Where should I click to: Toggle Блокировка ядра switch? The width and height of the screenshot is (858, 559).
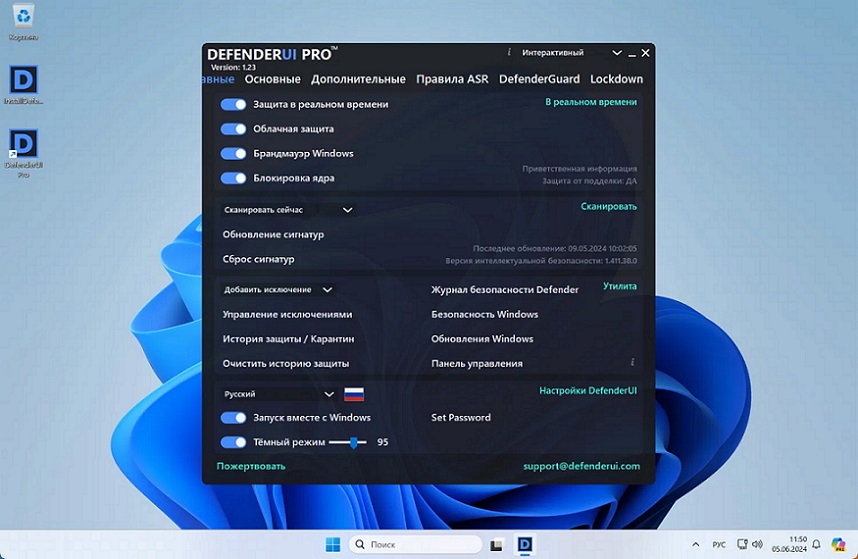[234, 178]
